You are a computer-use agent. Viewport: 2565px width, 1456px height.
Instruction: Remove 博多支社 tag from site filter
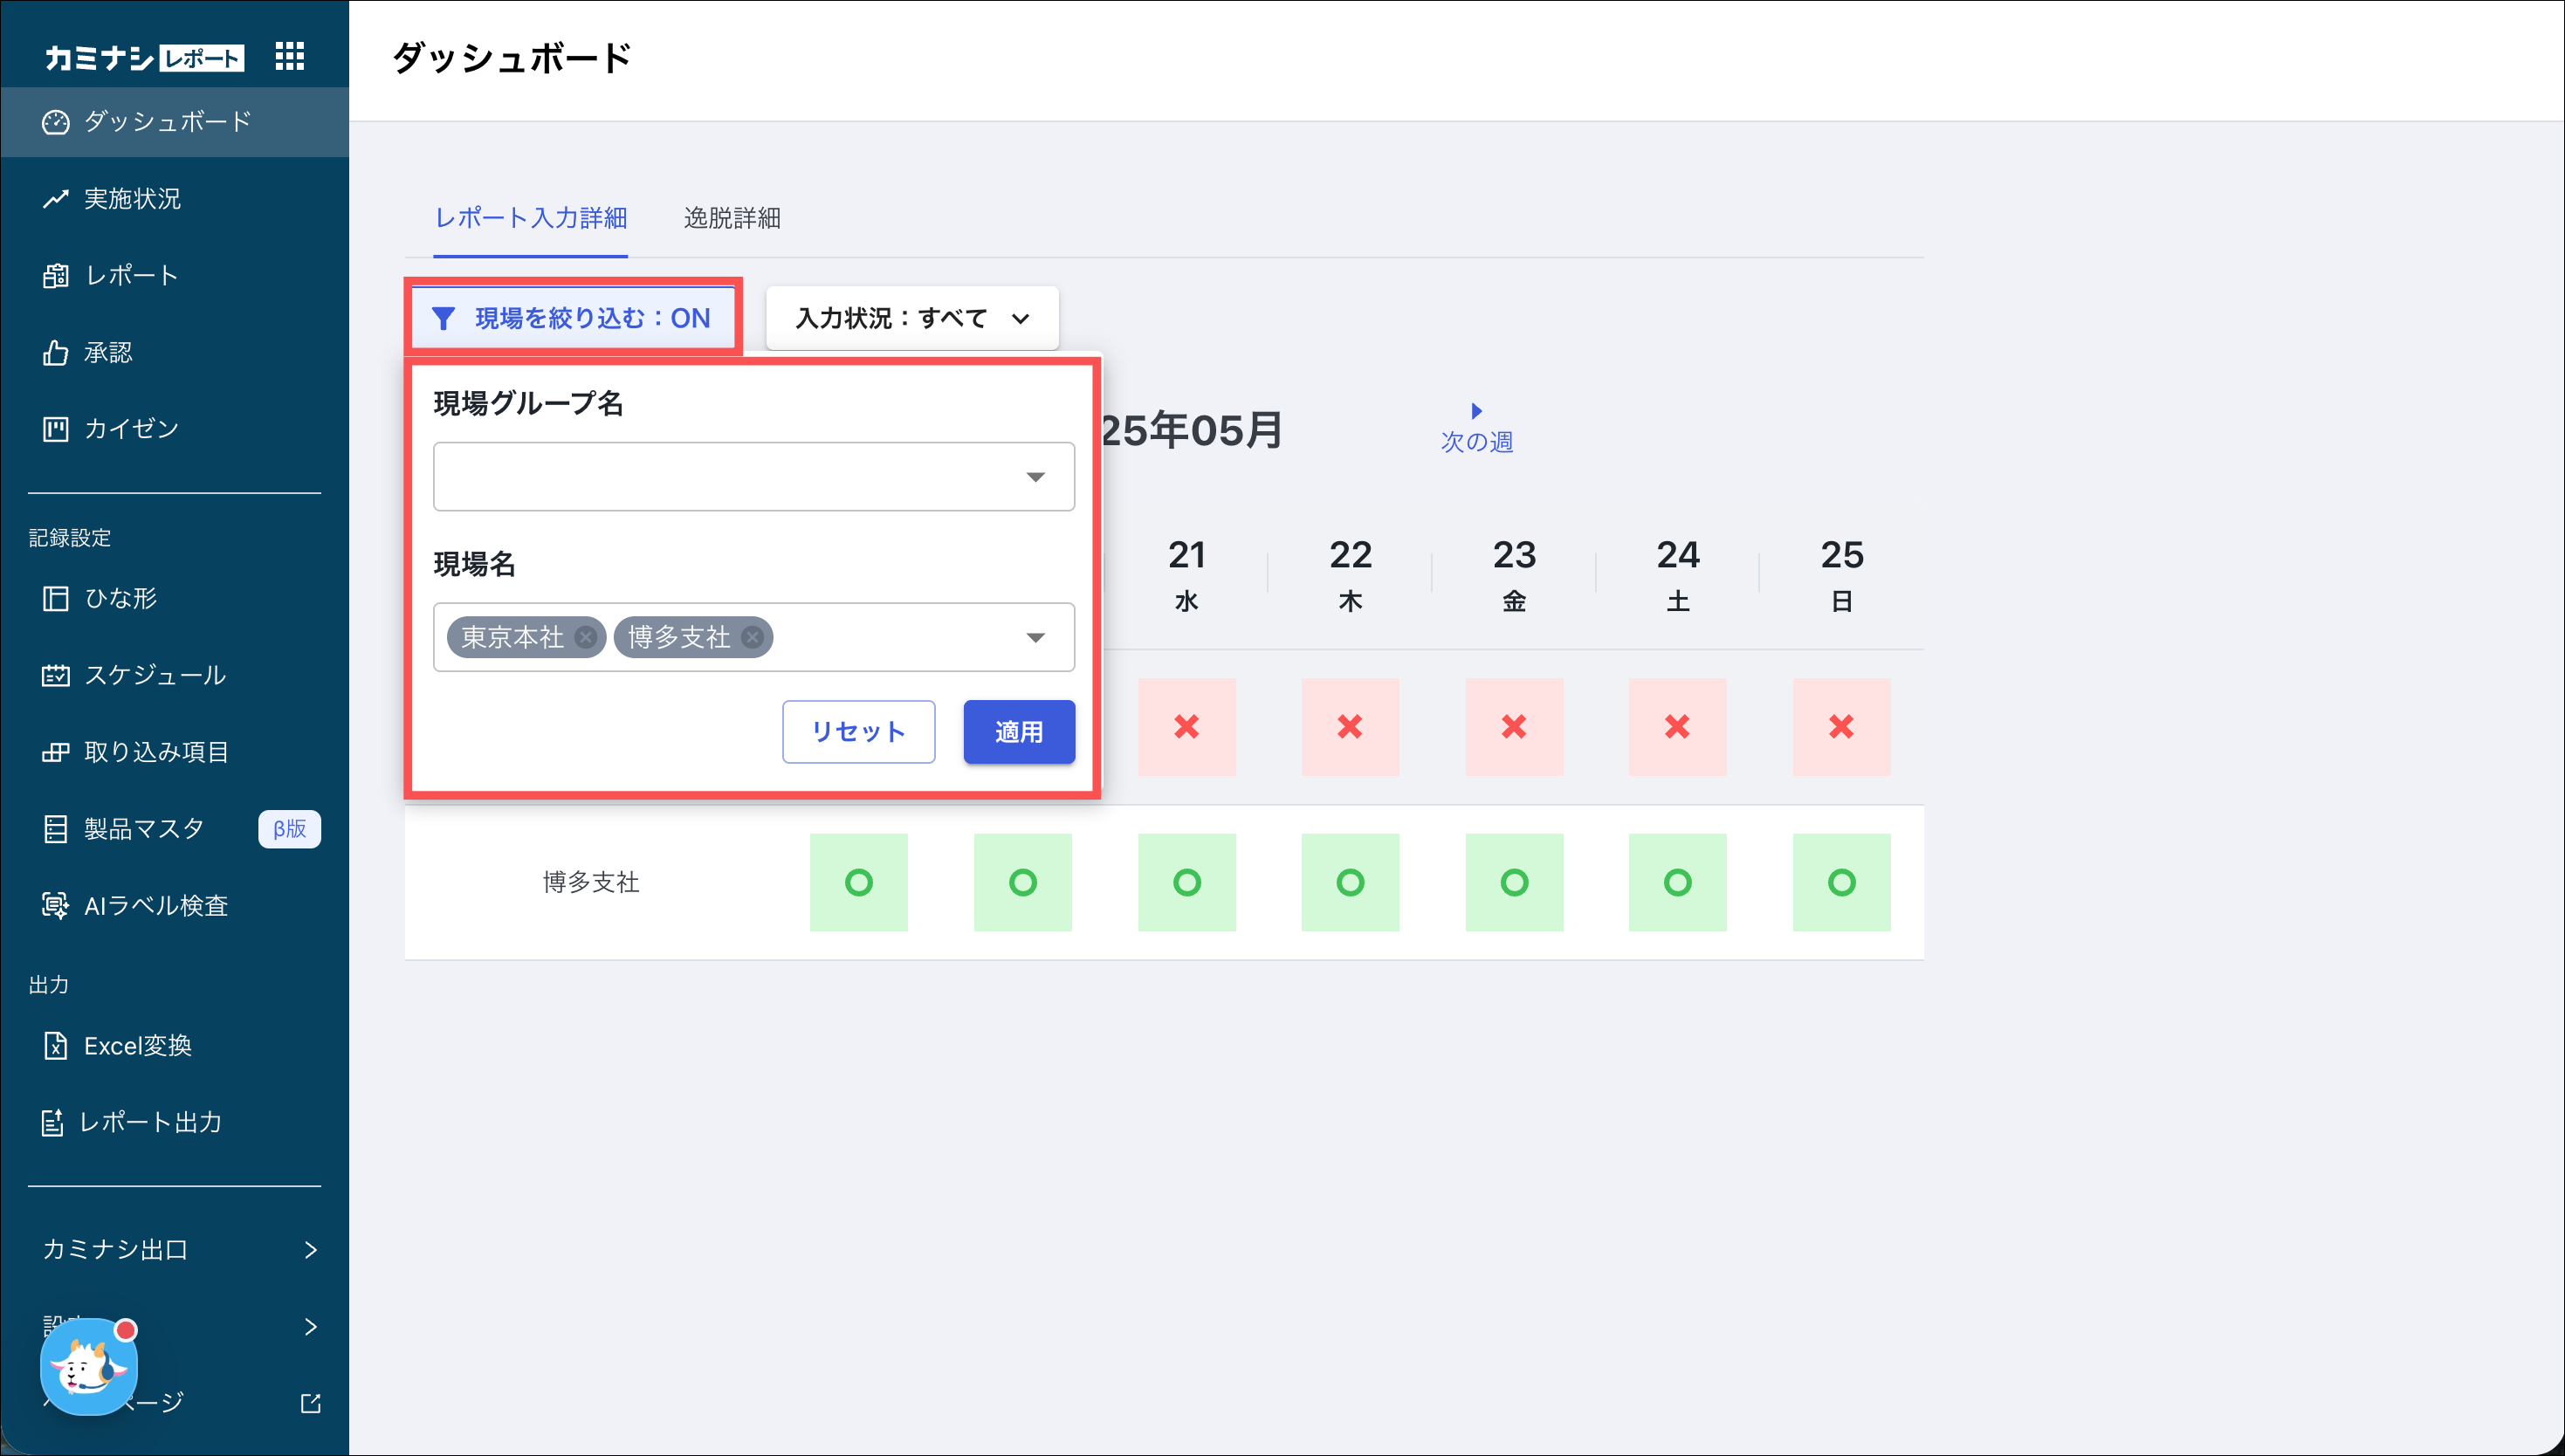click(x=753, y=637)
